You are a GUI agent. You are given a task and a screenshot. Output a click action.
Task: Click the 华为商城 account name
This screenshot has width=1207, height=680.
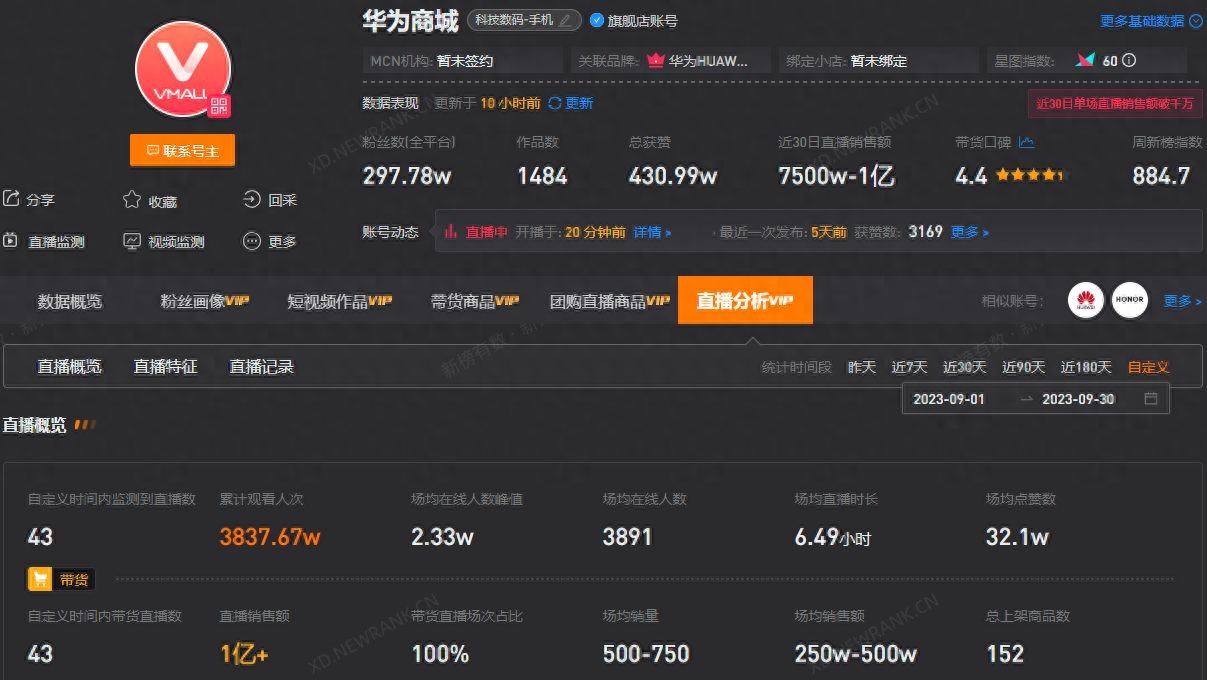pyautogui.click(x=410, y=19)
